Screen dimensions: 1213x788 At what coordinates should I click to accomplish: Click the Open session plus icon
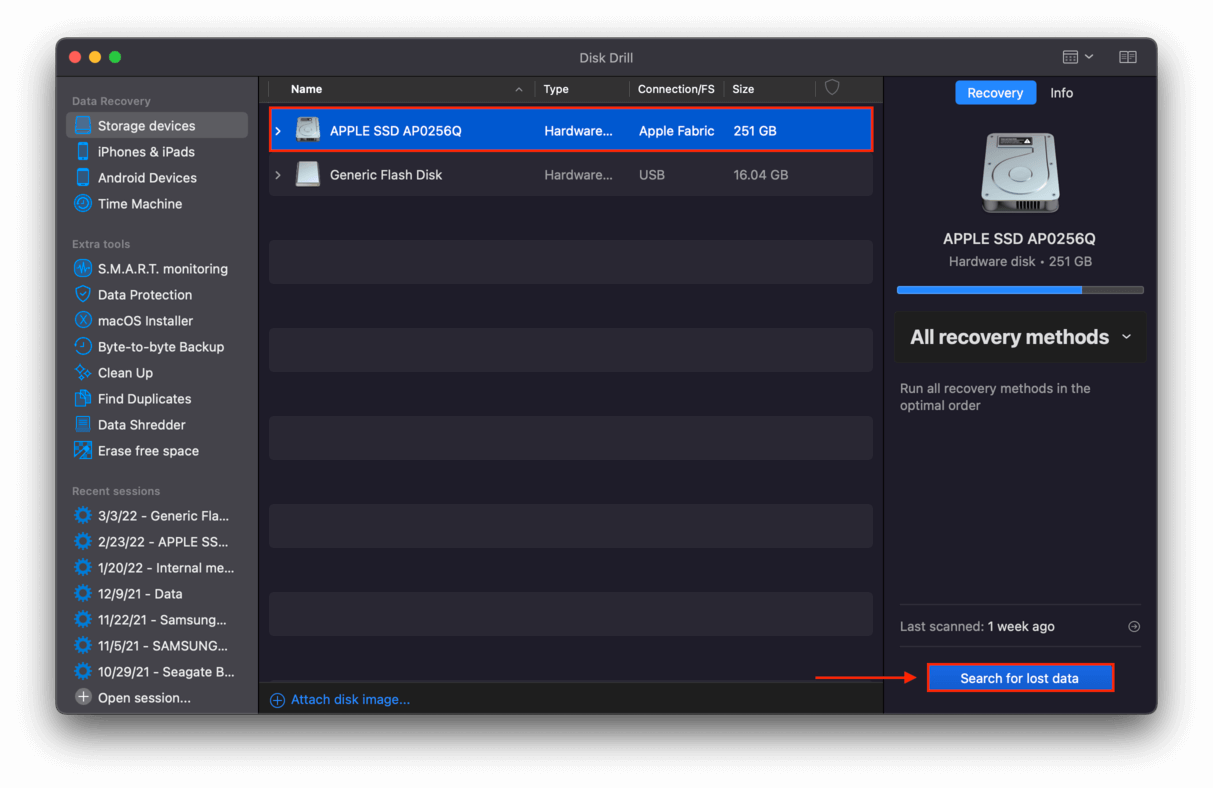83,698
